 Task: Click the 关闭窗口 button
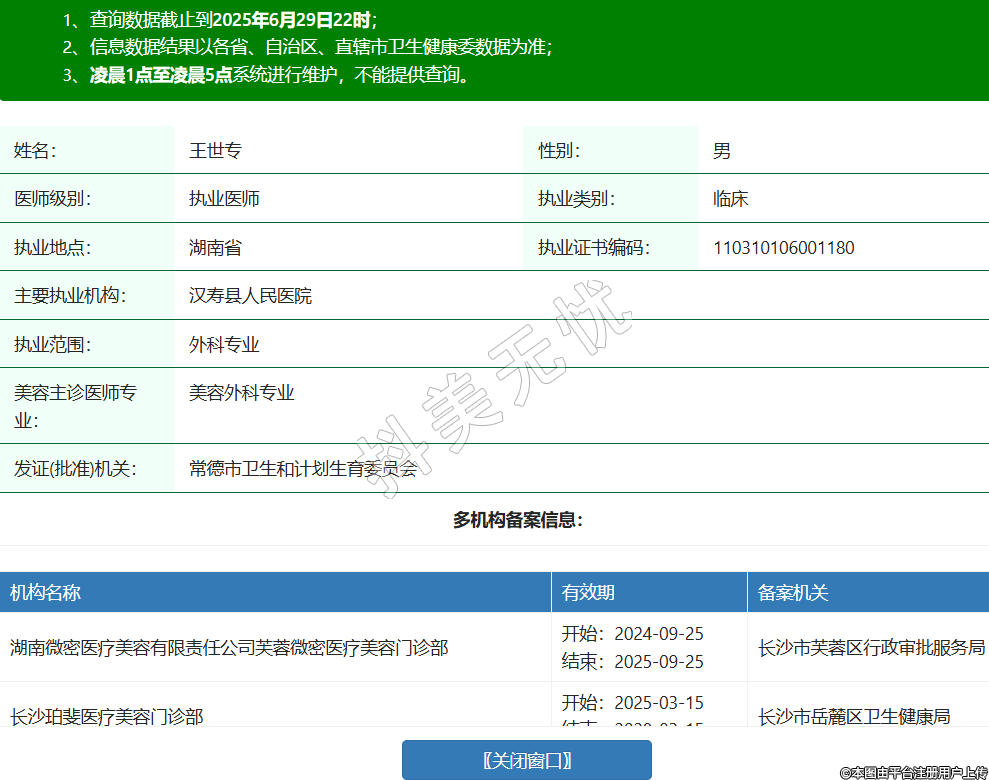click(x=527, y=760)
